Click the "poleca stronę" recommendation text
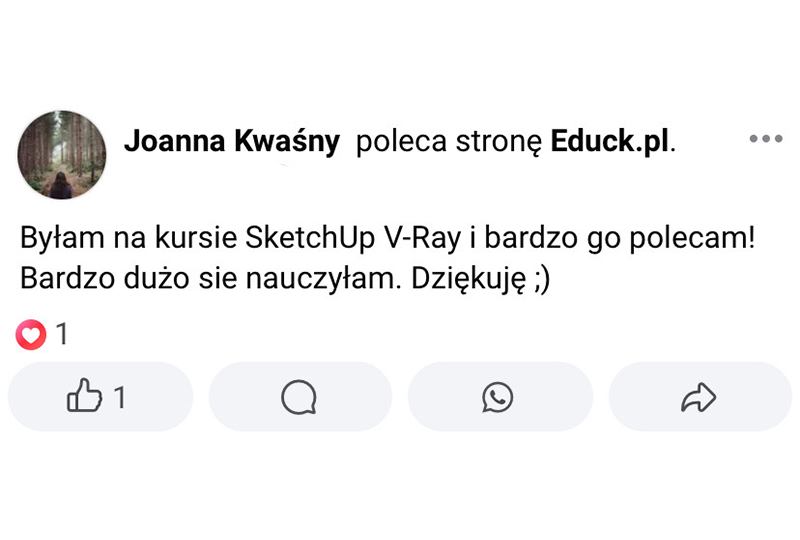This screenshot has height=540, width=800. click(x=448, y=143)
